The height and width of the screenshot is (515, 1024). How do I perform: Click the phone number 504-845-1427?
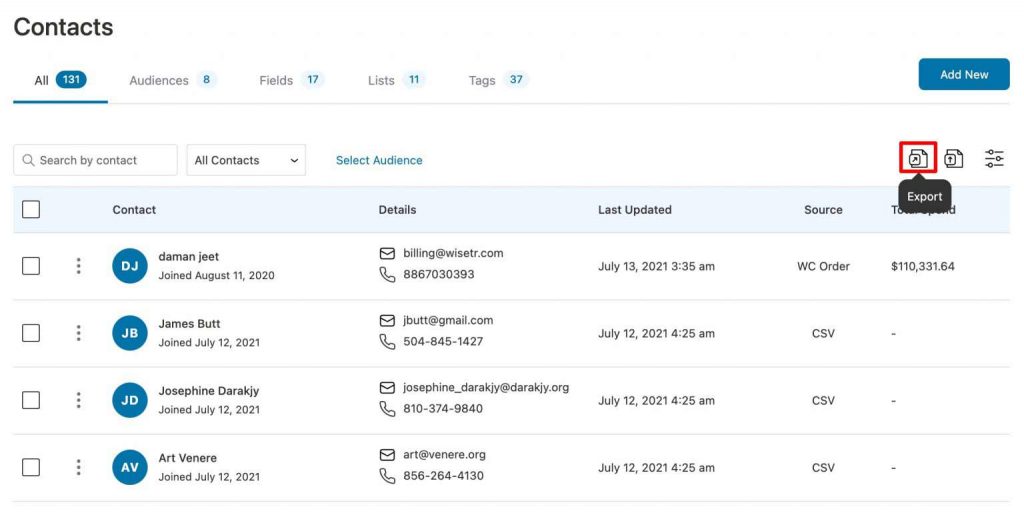point(443,342)
